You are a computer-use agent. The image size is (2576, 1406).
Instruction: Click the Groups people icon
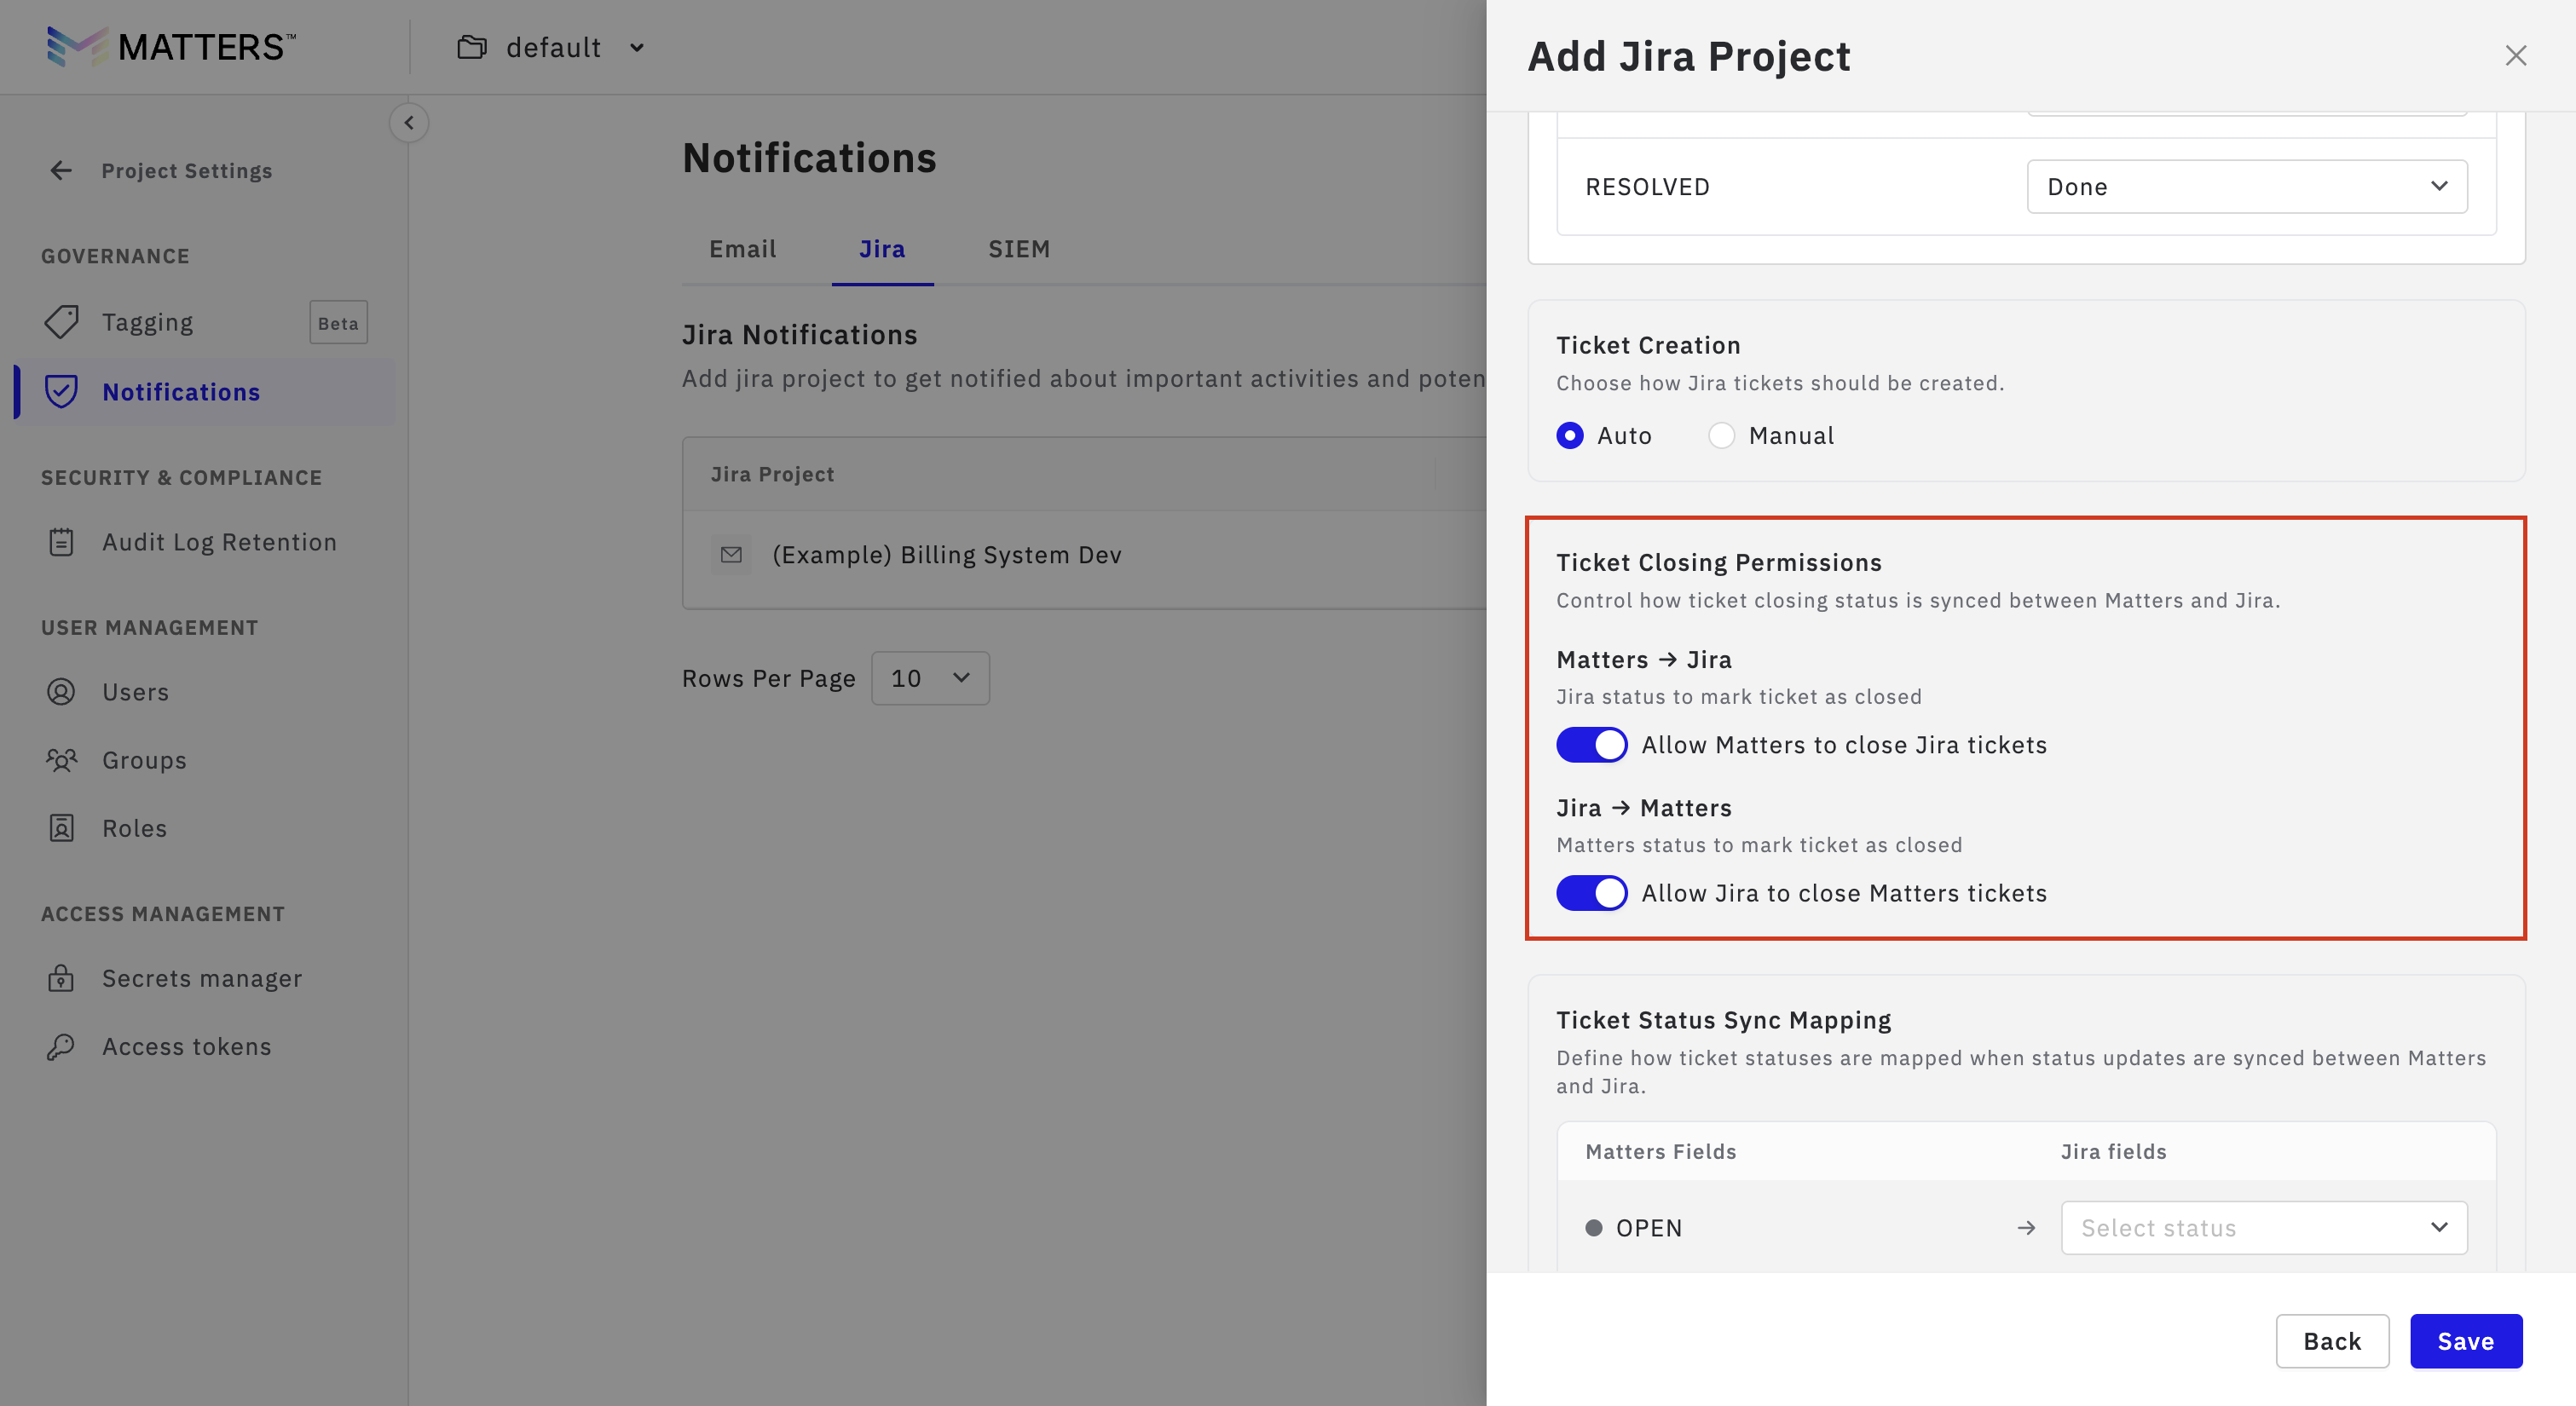[x=61, y=760]
